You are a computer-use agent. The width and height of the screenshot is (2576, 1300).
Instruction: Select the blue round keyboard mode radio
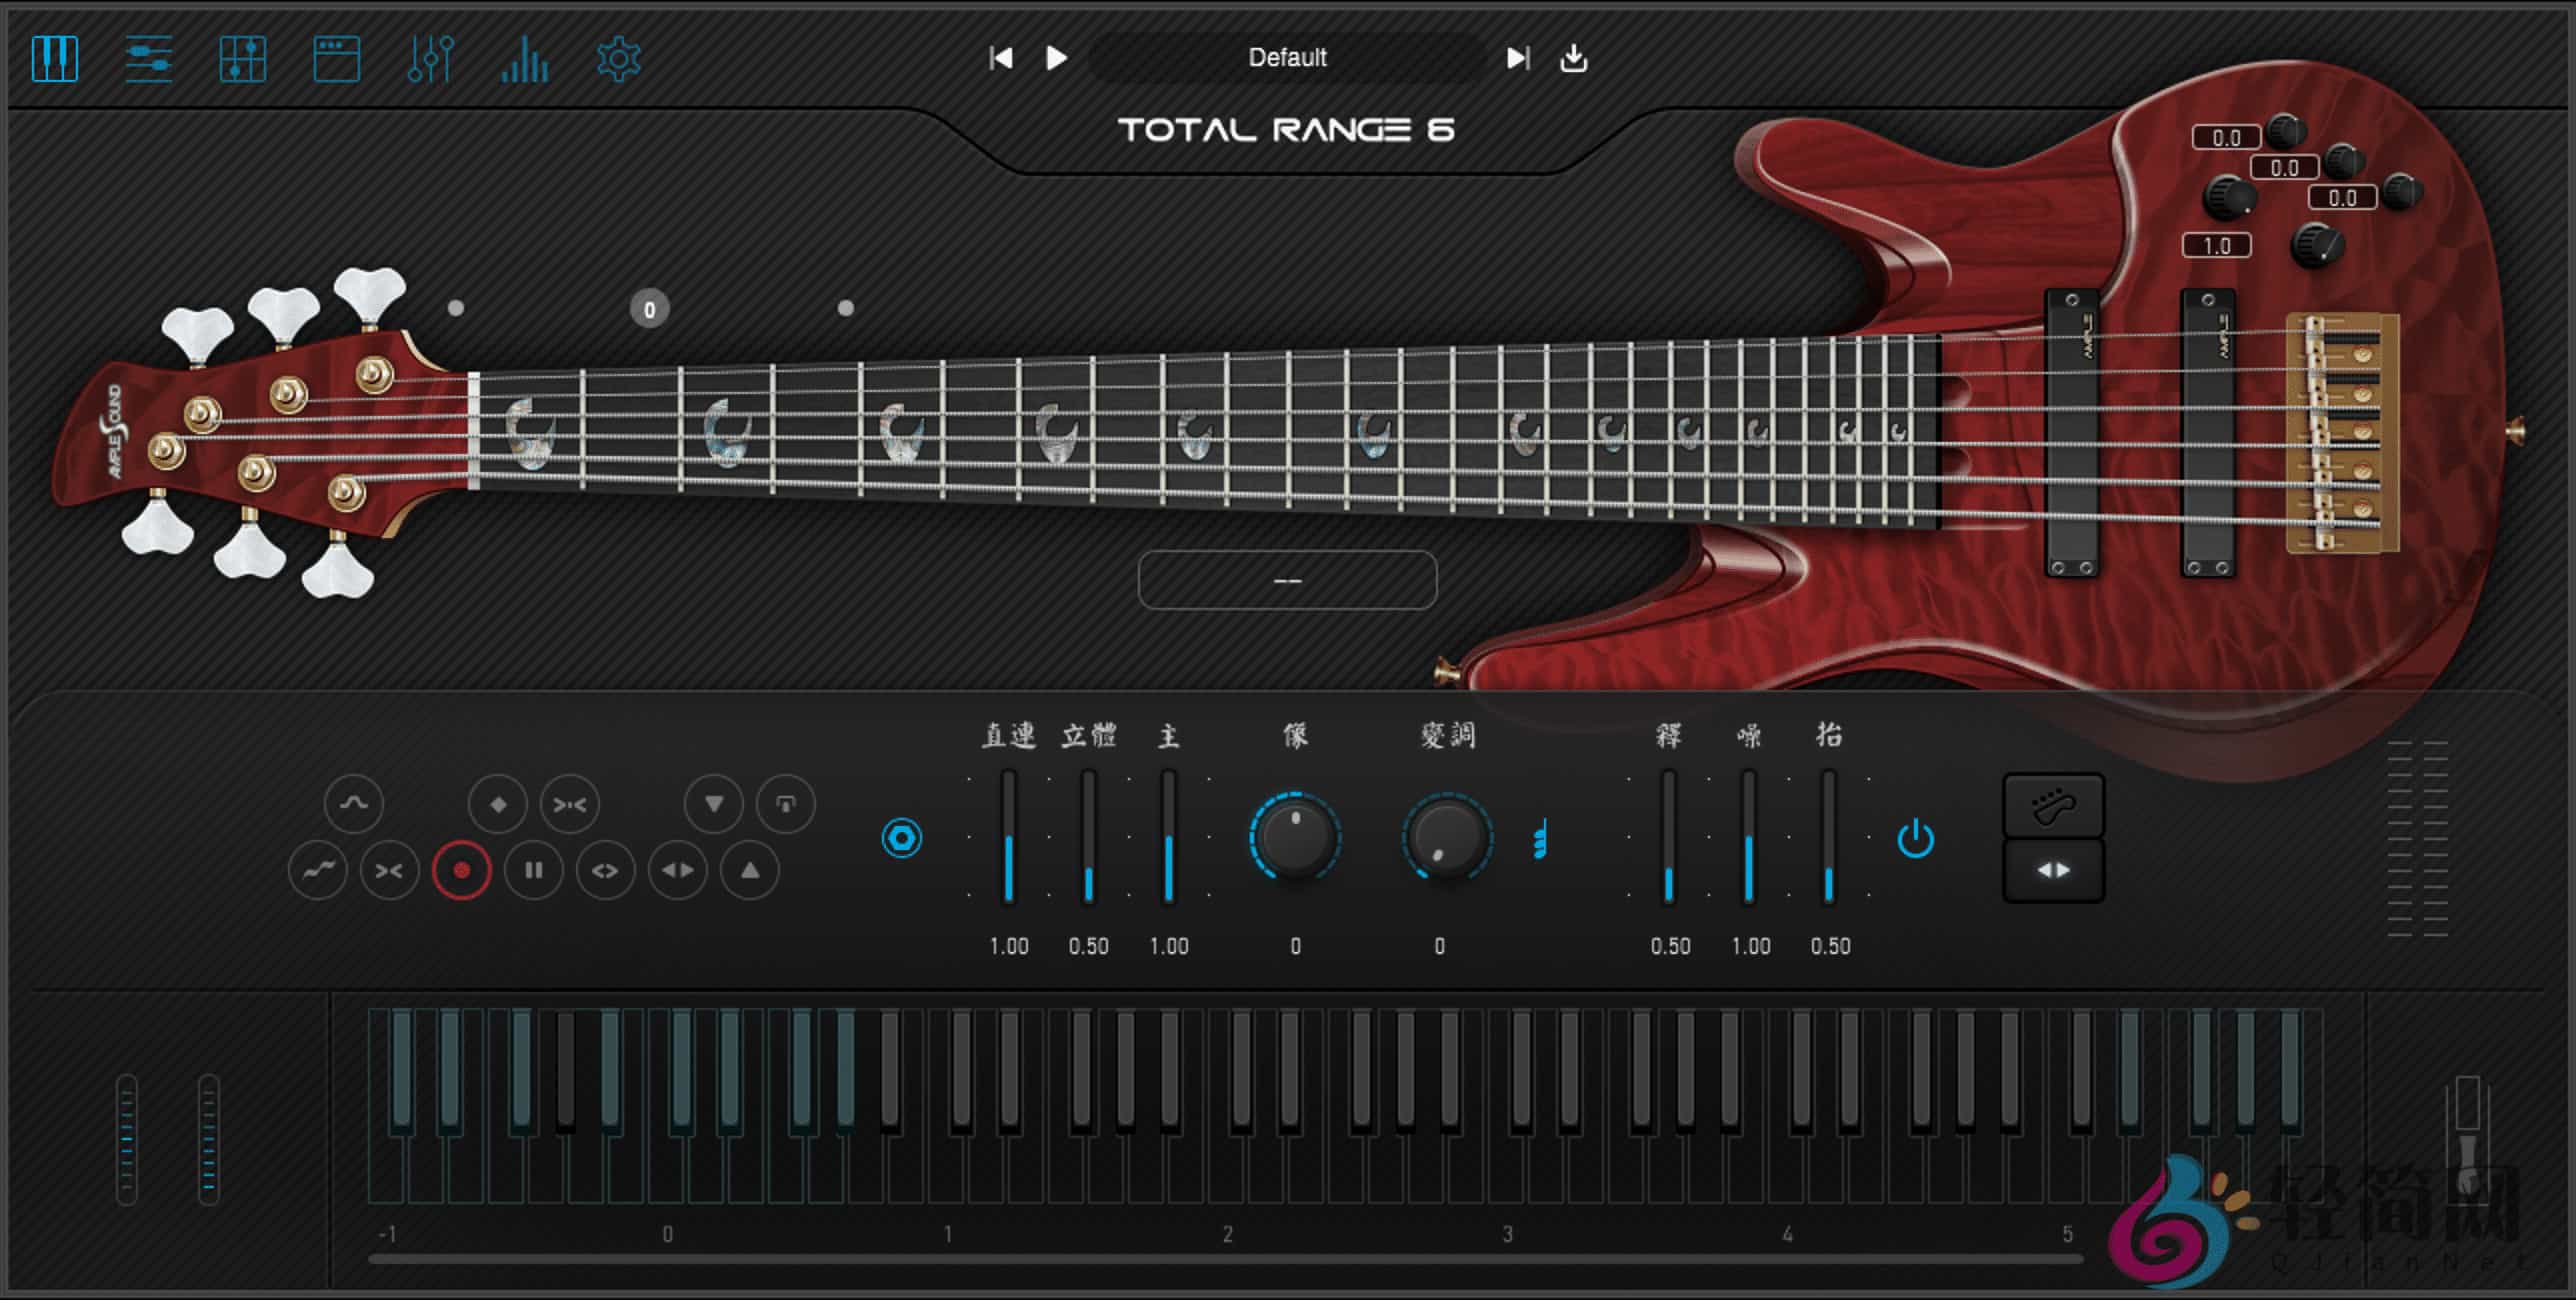click(903, 840)
